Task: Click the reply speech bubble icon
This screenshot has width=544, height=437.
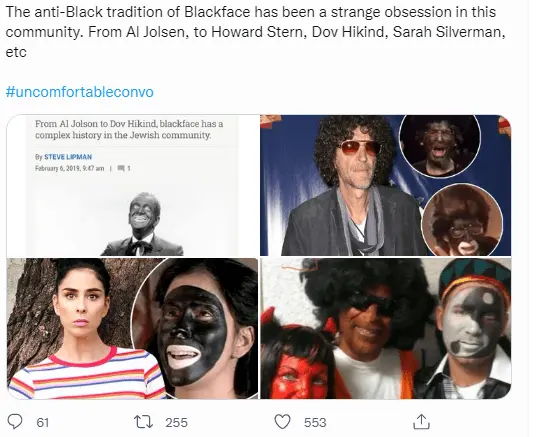Action: click(15, 422)
